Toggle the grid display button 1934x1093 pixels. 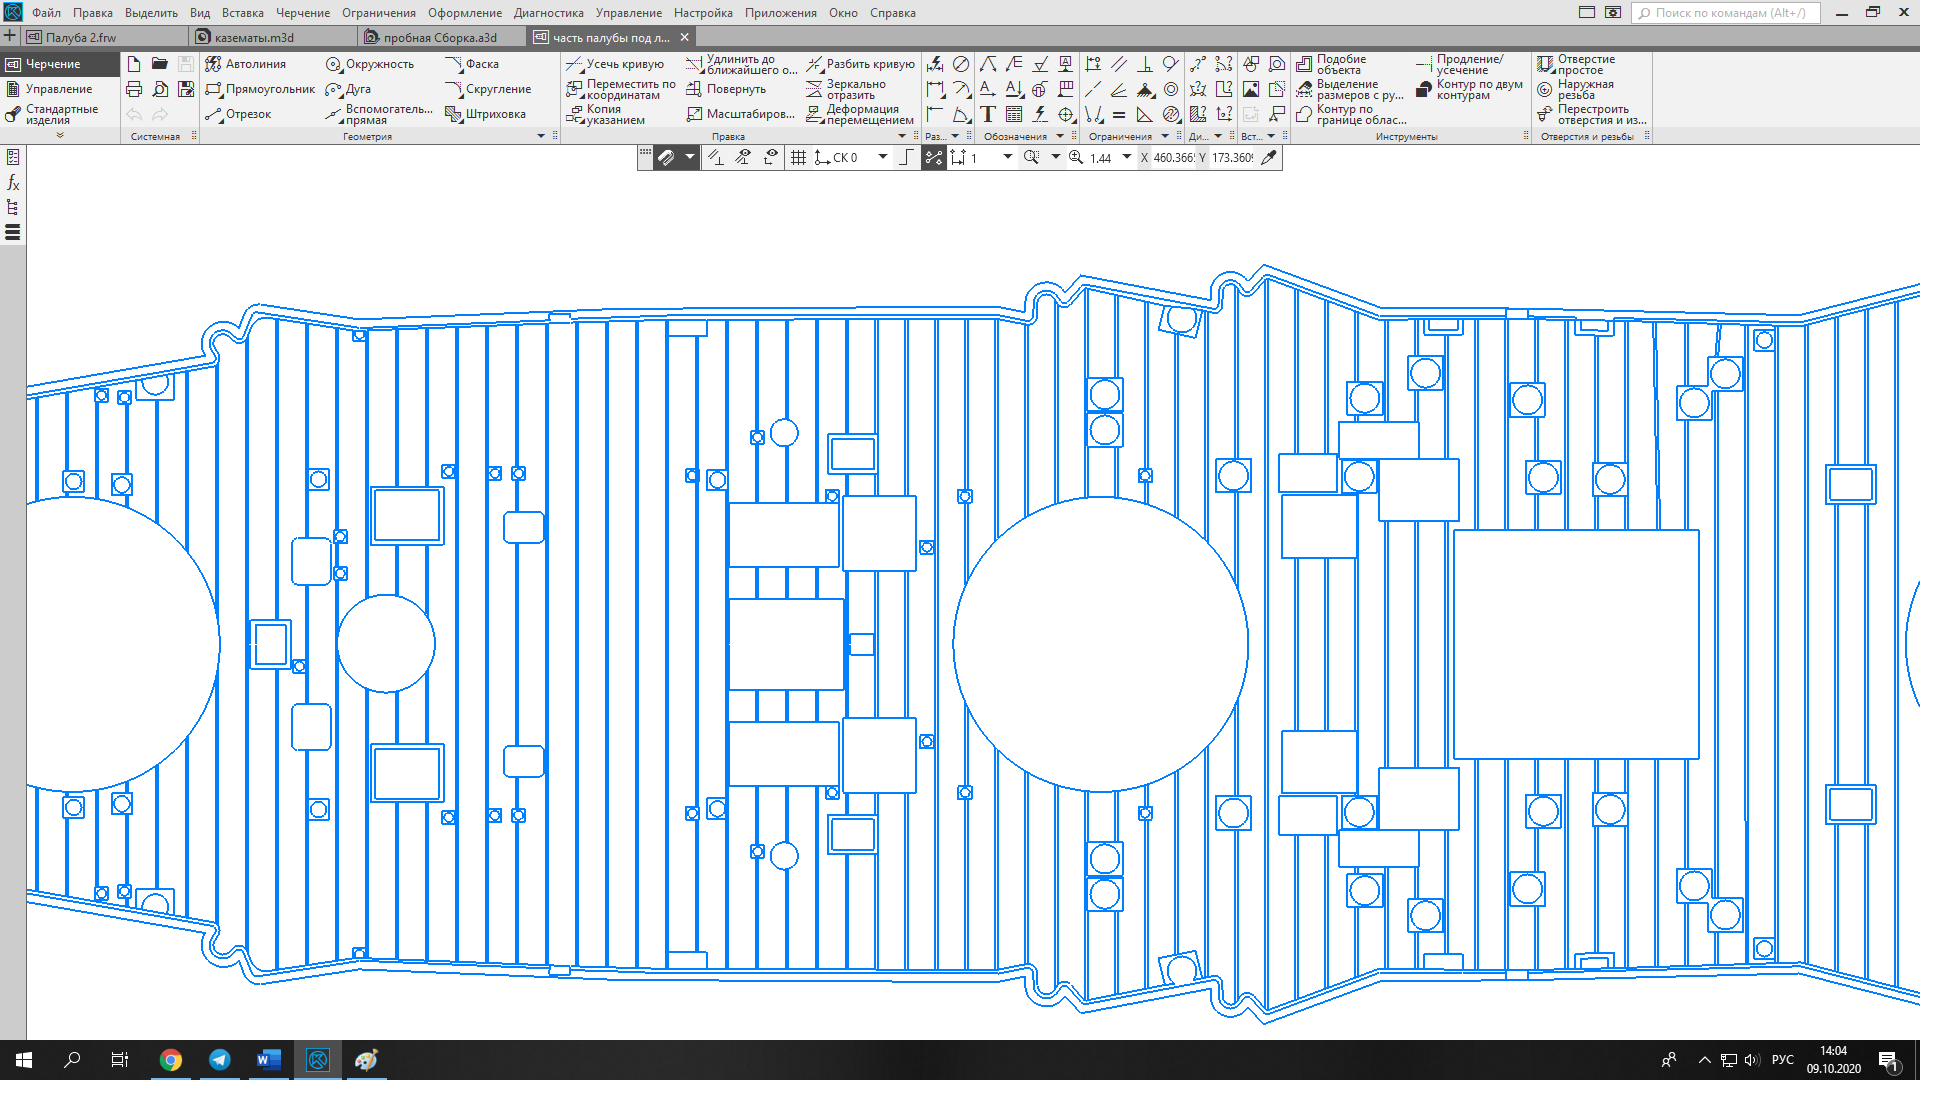click(x=798, y=158)
